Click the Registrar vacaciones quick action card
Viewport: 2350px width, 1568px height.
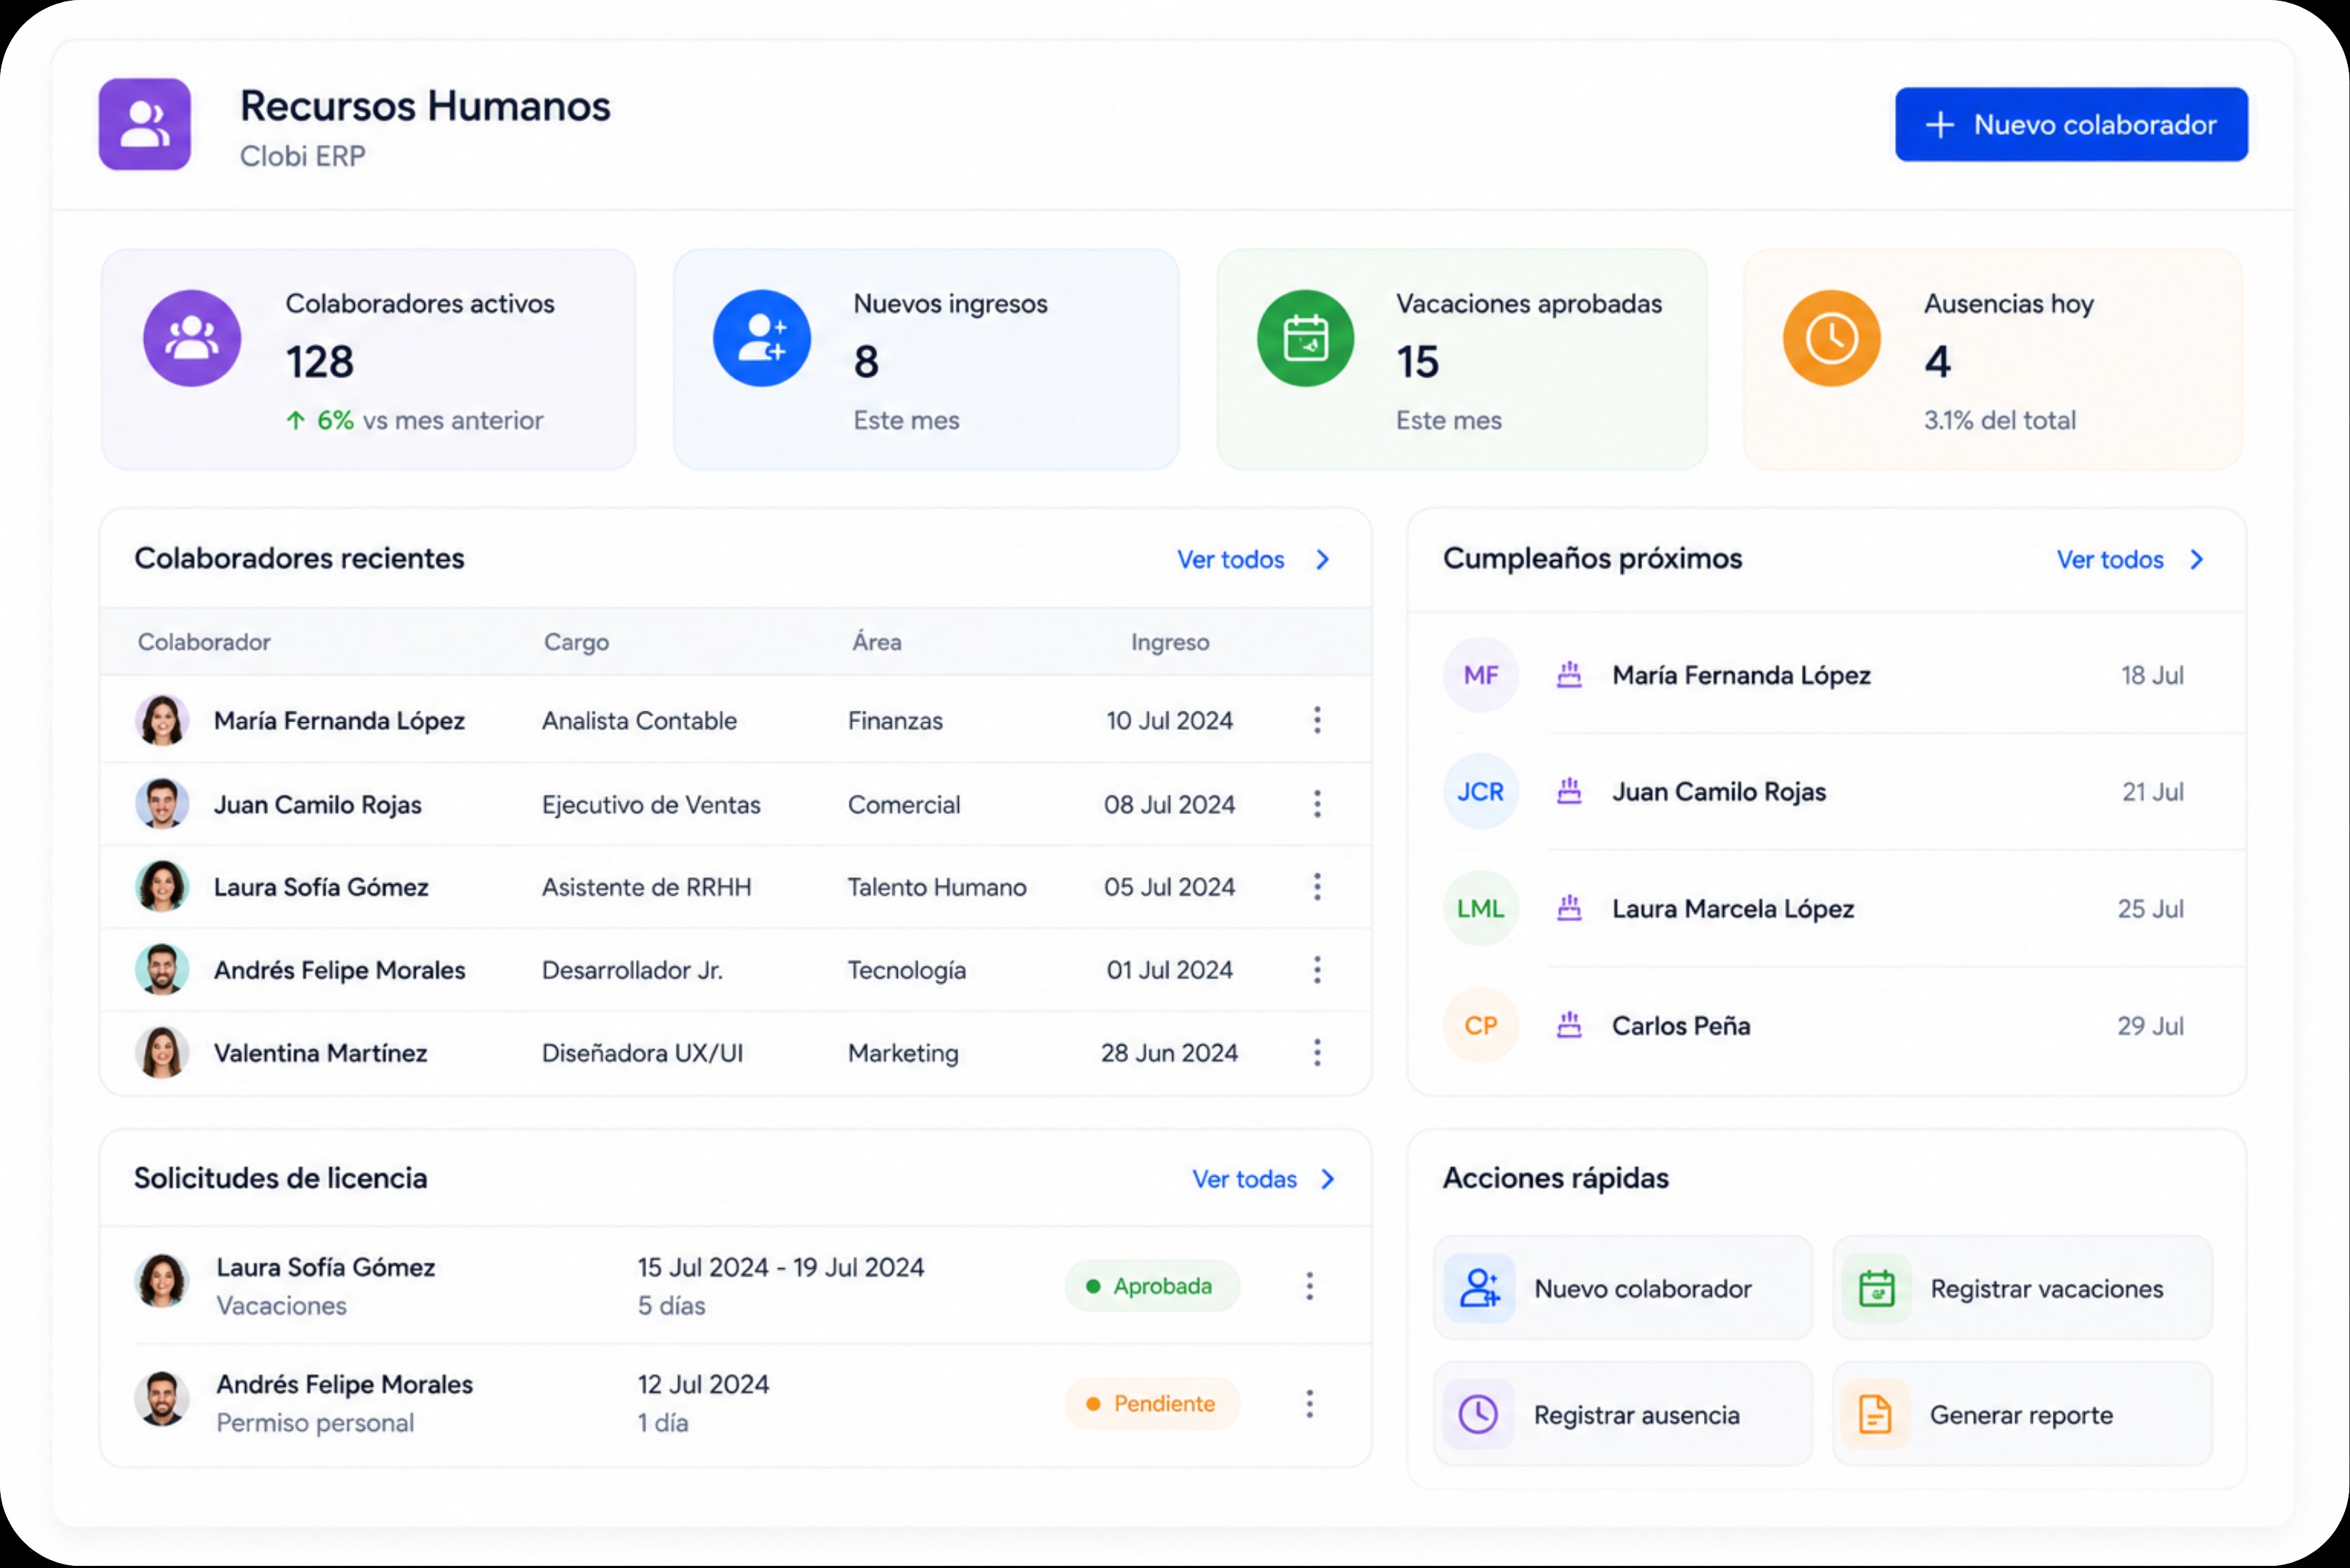(2022, 1289)
